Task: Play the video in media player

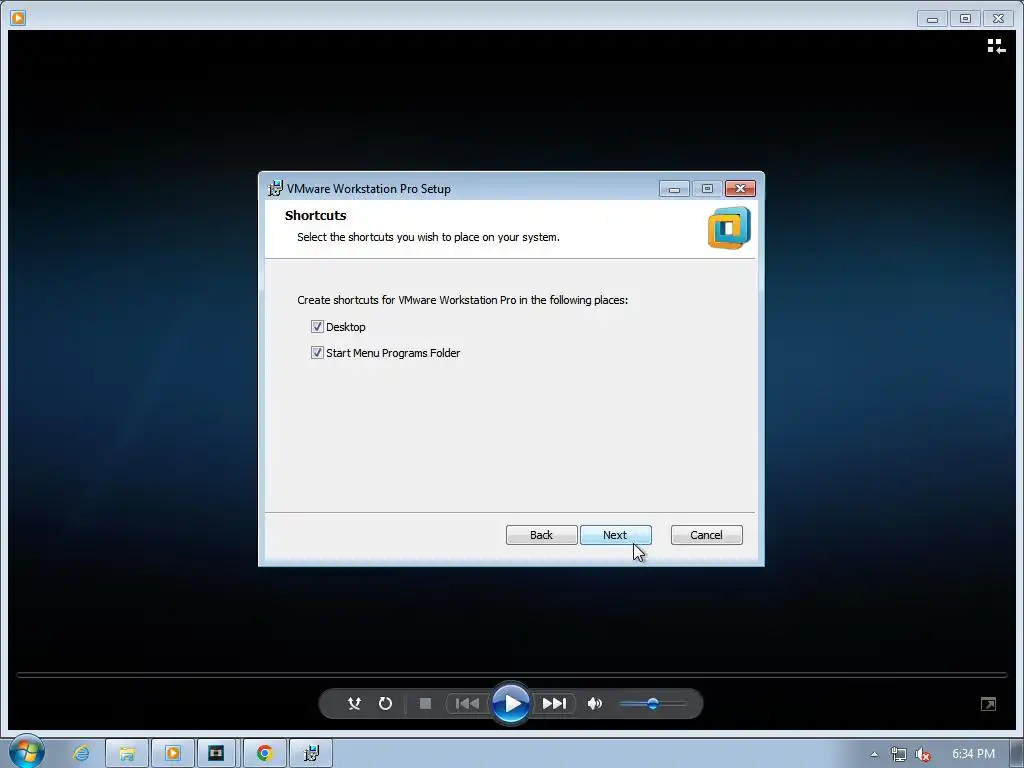Action: click(x=511, y=703)
